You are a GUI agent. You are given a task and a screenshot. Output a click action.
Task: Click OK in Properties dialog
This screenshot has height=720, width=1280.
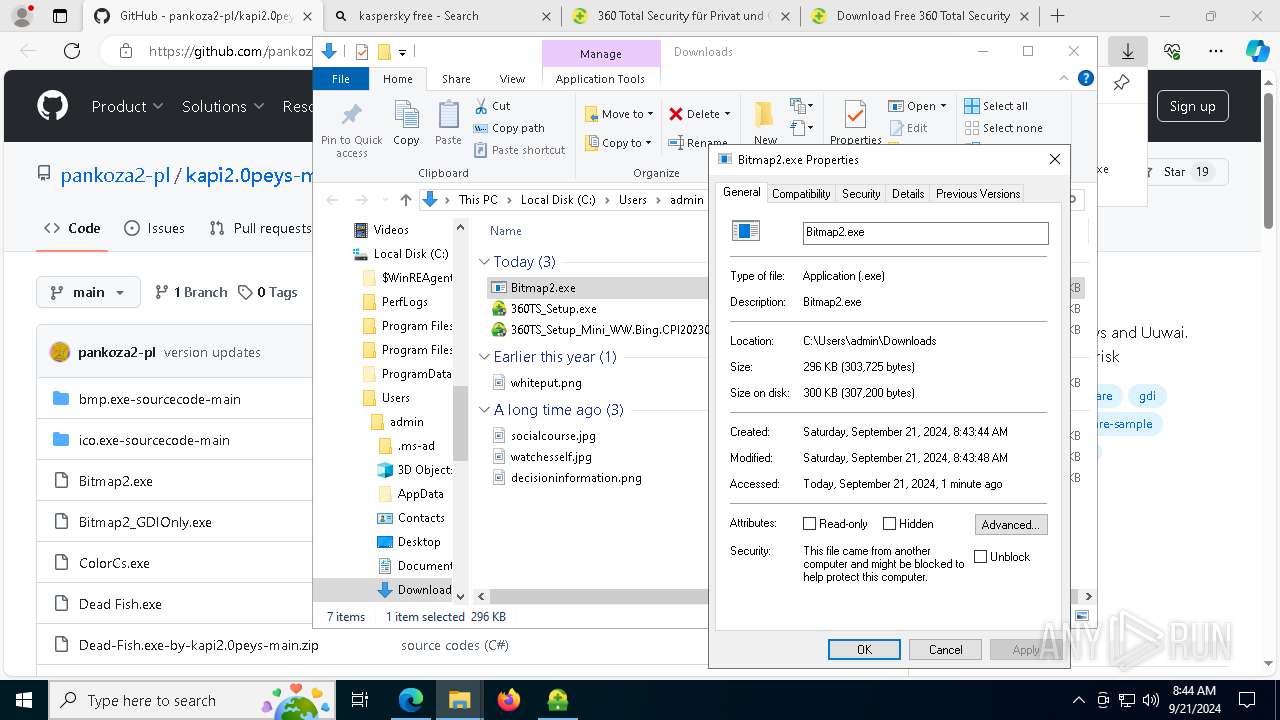pos(864,650)
